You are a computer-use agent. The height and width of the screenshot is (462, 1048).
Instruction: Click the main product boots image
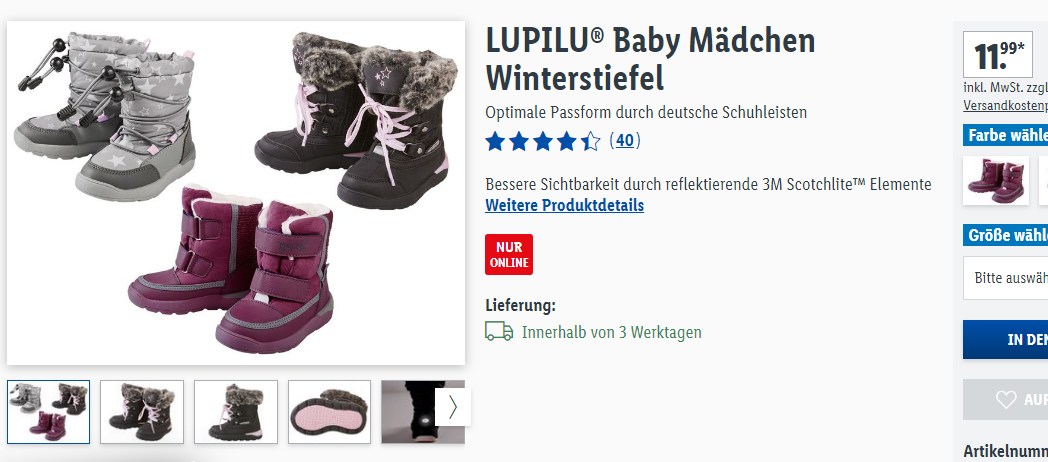click(236, 193)
